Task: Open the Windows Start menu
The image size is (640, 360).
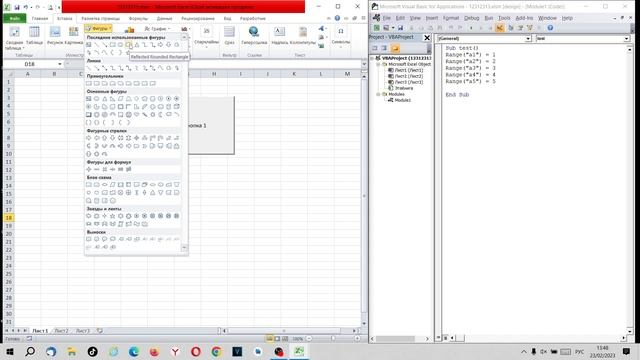Action: (10, 351)
